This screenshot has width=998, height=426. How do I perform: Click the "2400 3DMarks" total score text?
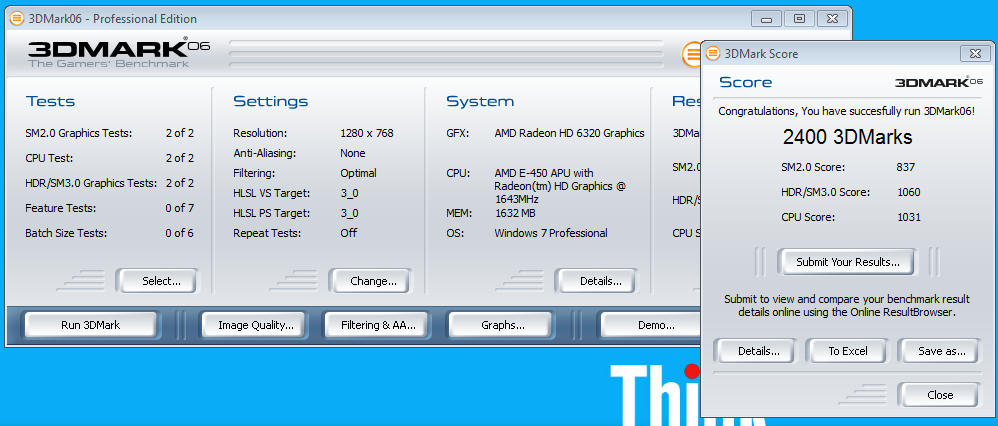[x=847, y=137]
